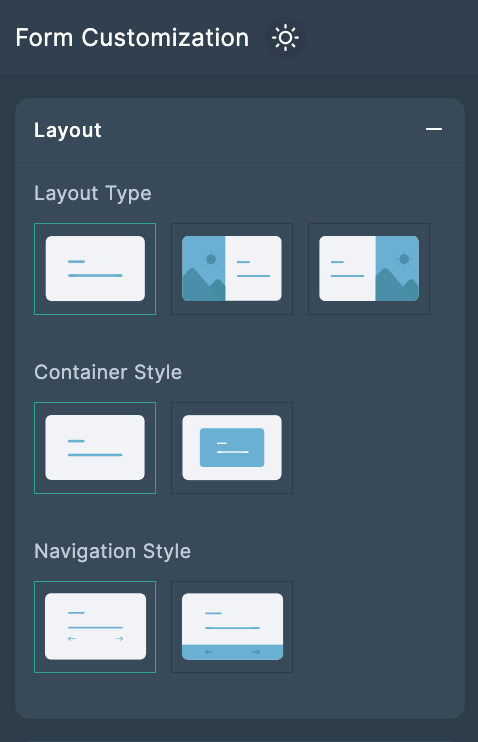Click the Navigation Style label
Screen dimensions: 478x742
(x=113, y=551)
